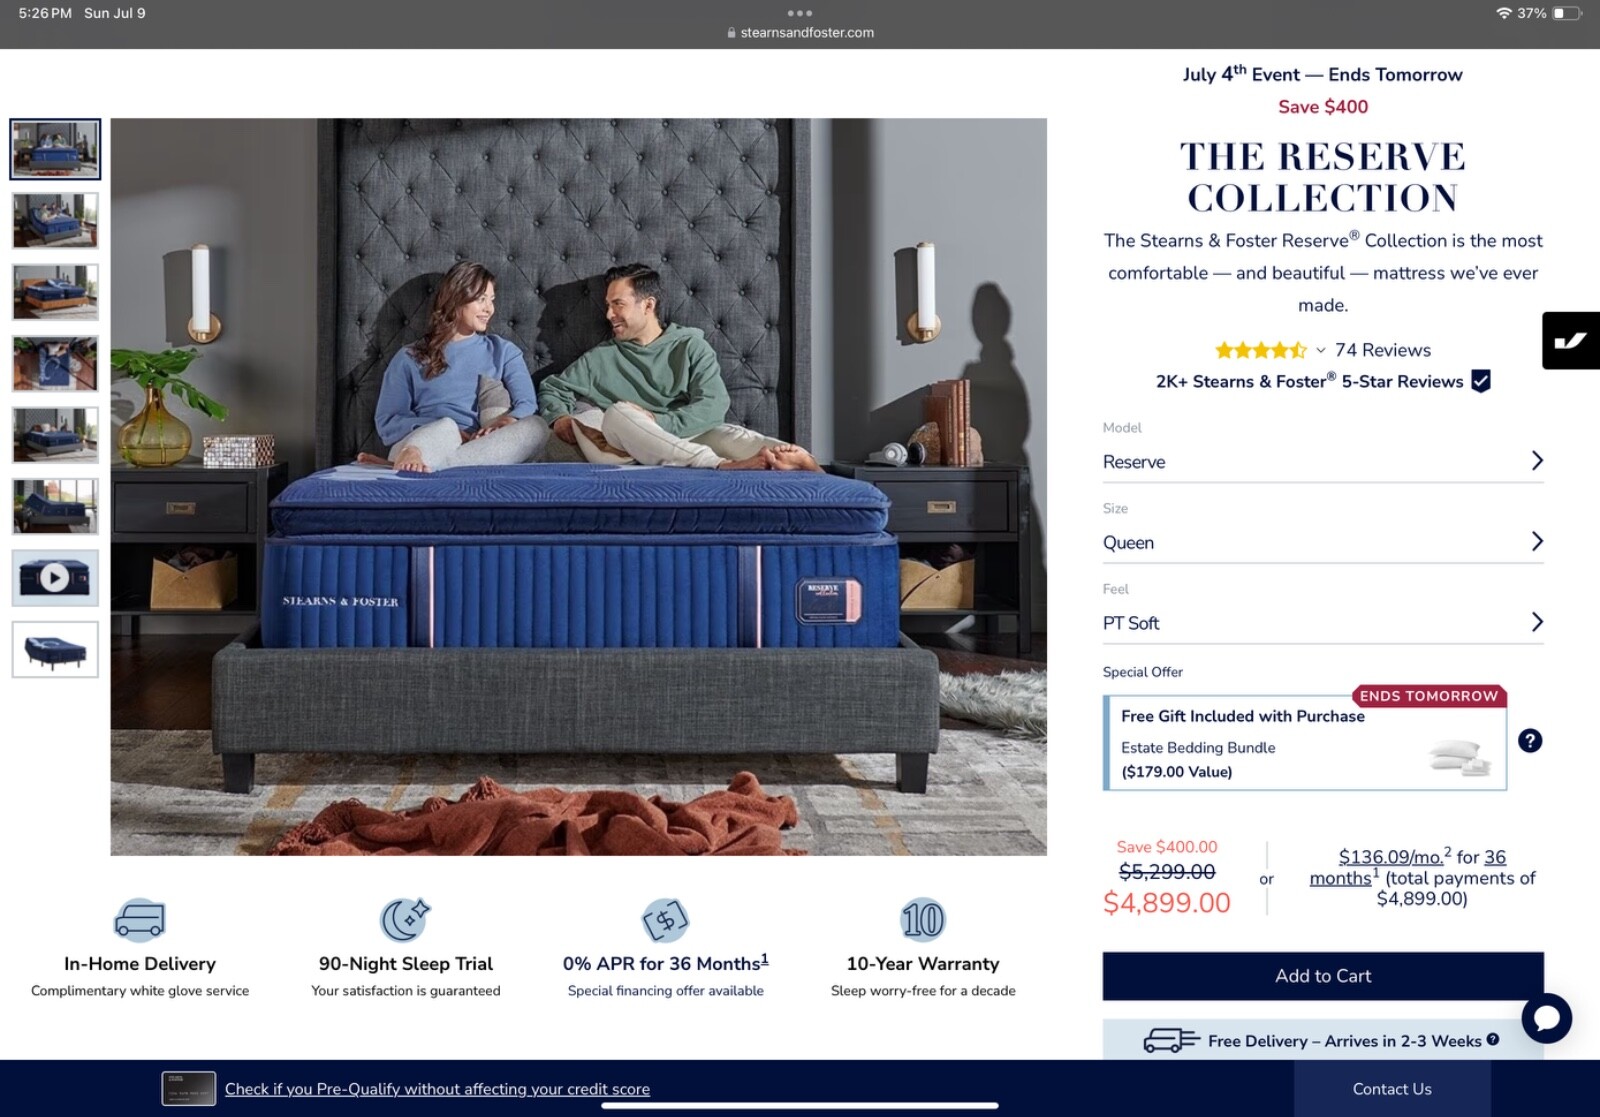Select the fourth overhead-view thumbnail
Viewport: 1600px width, 1117px height.
coord(55,364)
